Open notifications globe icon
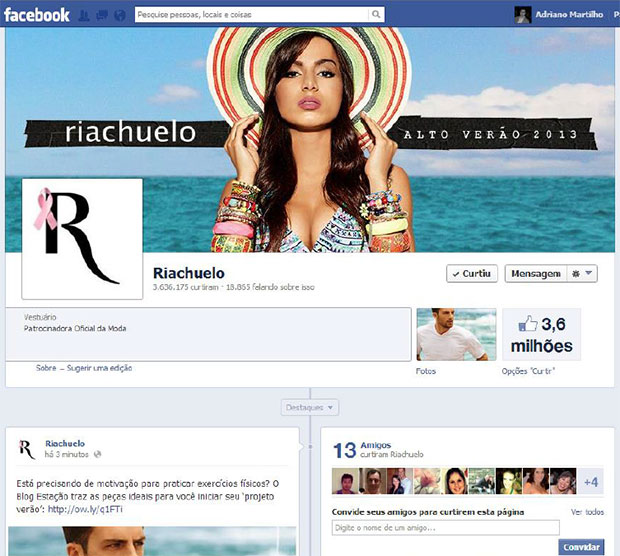Image resolution: width=620 pixels, height=556 pixels. [120, 15]
